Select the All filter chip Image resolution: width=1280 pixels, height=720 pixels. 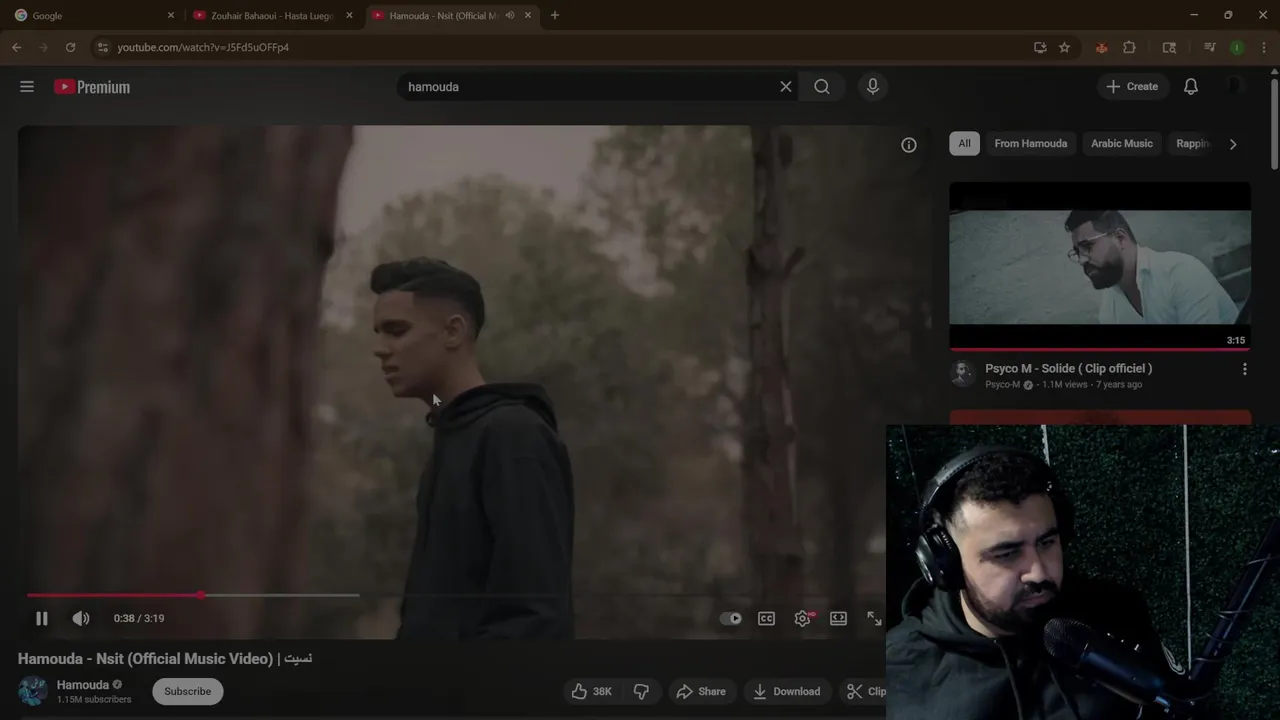[964, 143]
